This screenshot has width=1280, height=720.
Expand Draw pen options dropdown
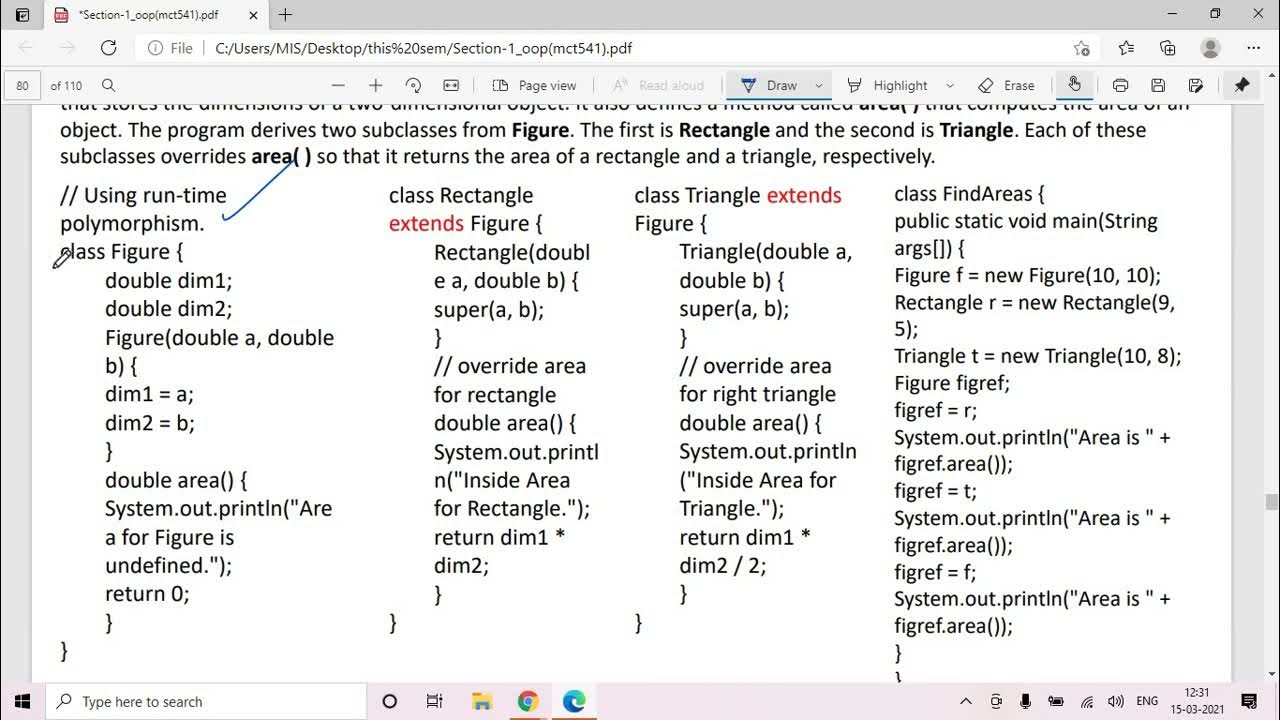[x=819, y=86]
